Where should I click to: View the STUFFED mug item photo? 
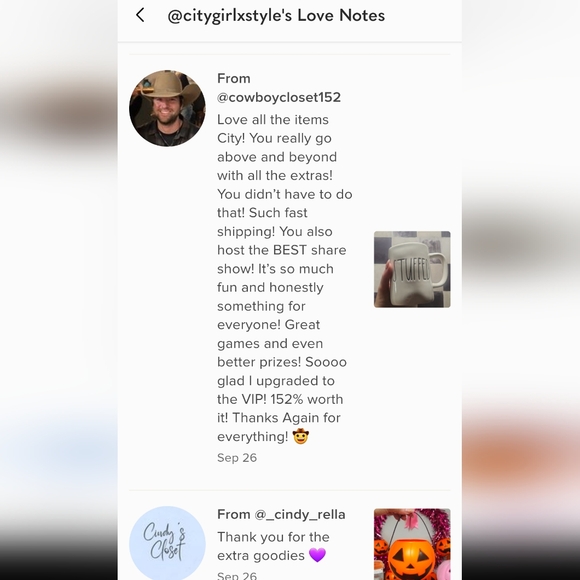[412, 269]
